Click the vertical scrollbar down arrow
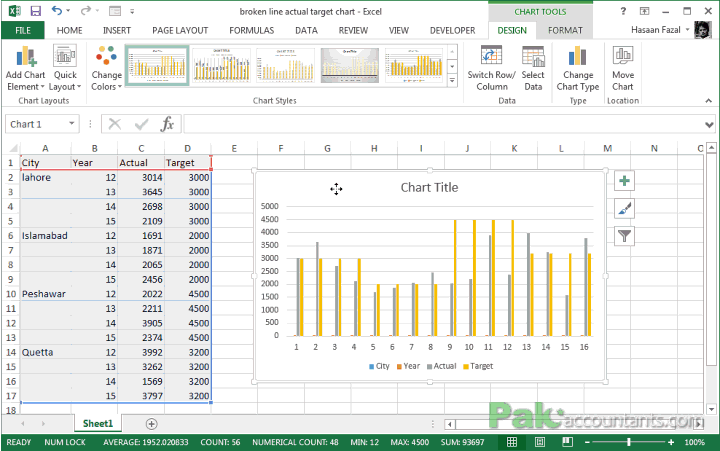Viewport: 720px width, 451px height. [711, 409]
